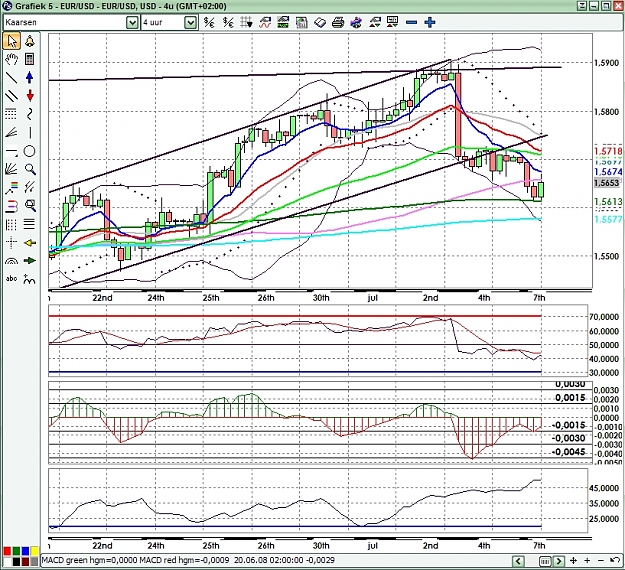The image size is (625, 570).
Task: Select the squiggle freehand curve tool
Action: click(x=29, y=114)
